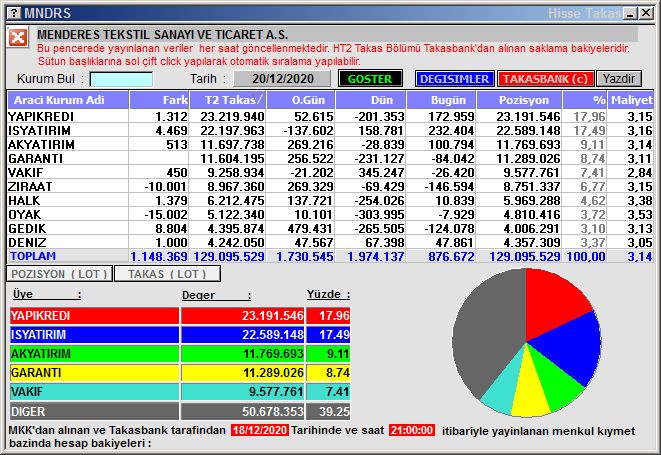Click total Pozisyon 129.095.529 in TOPLAM row
Image resolution: width=661 pixels, height=455 pixels.
tap(524, 256)
